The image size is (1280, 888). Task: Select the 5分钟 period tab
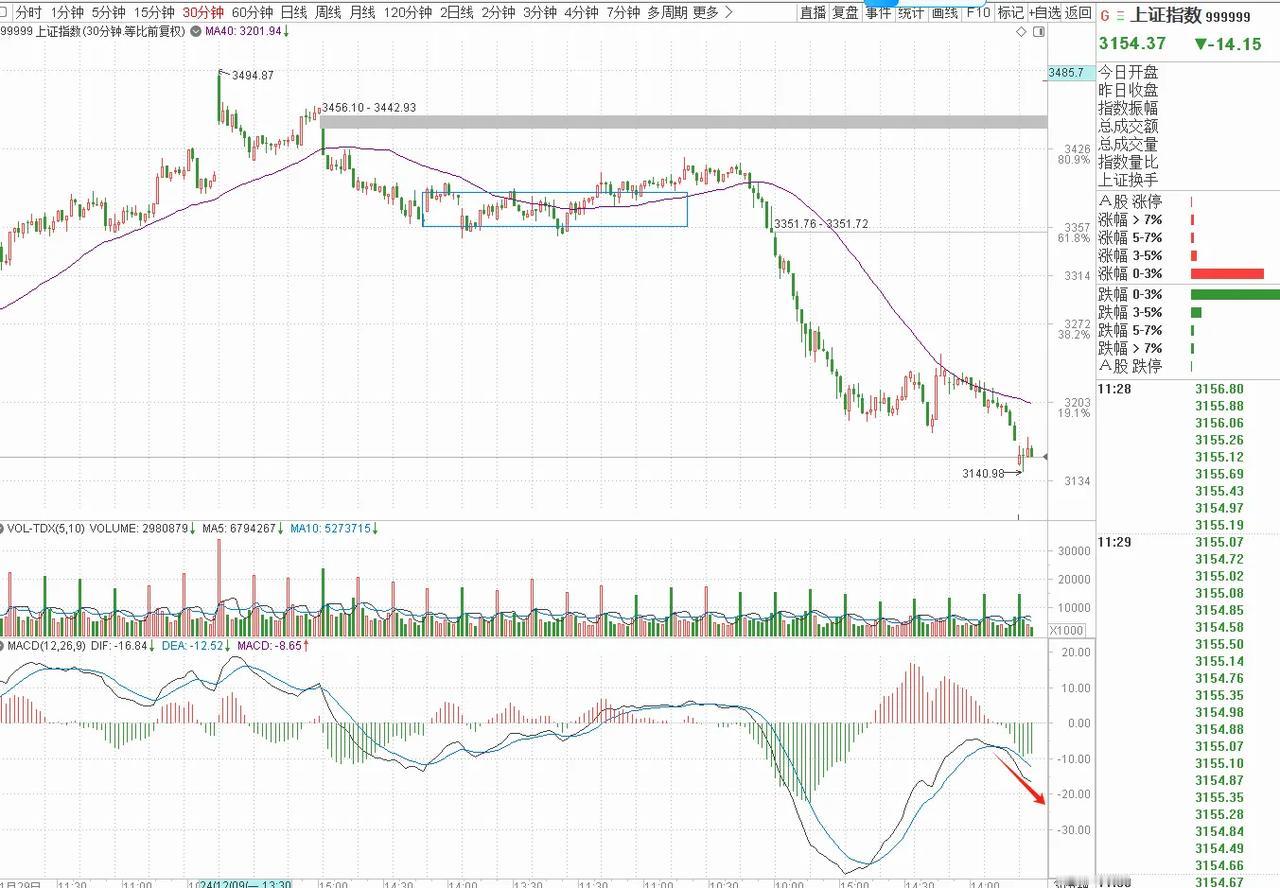click(x=108, y=12)
